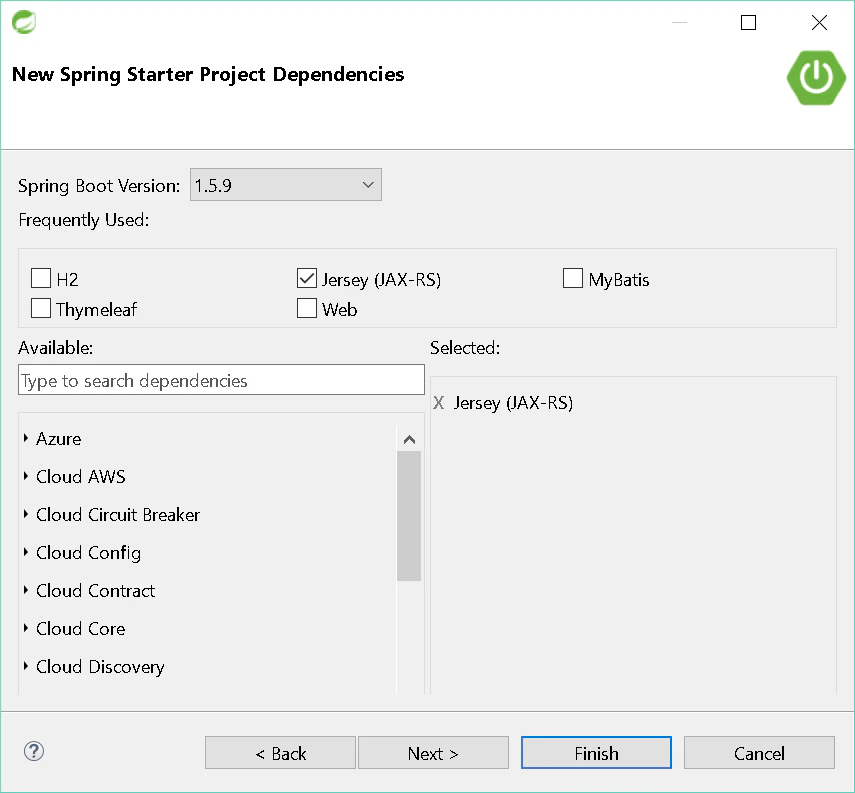This screenshot has width=855, height=793.
Task: Close the dialog window
Action: (819, 22)
